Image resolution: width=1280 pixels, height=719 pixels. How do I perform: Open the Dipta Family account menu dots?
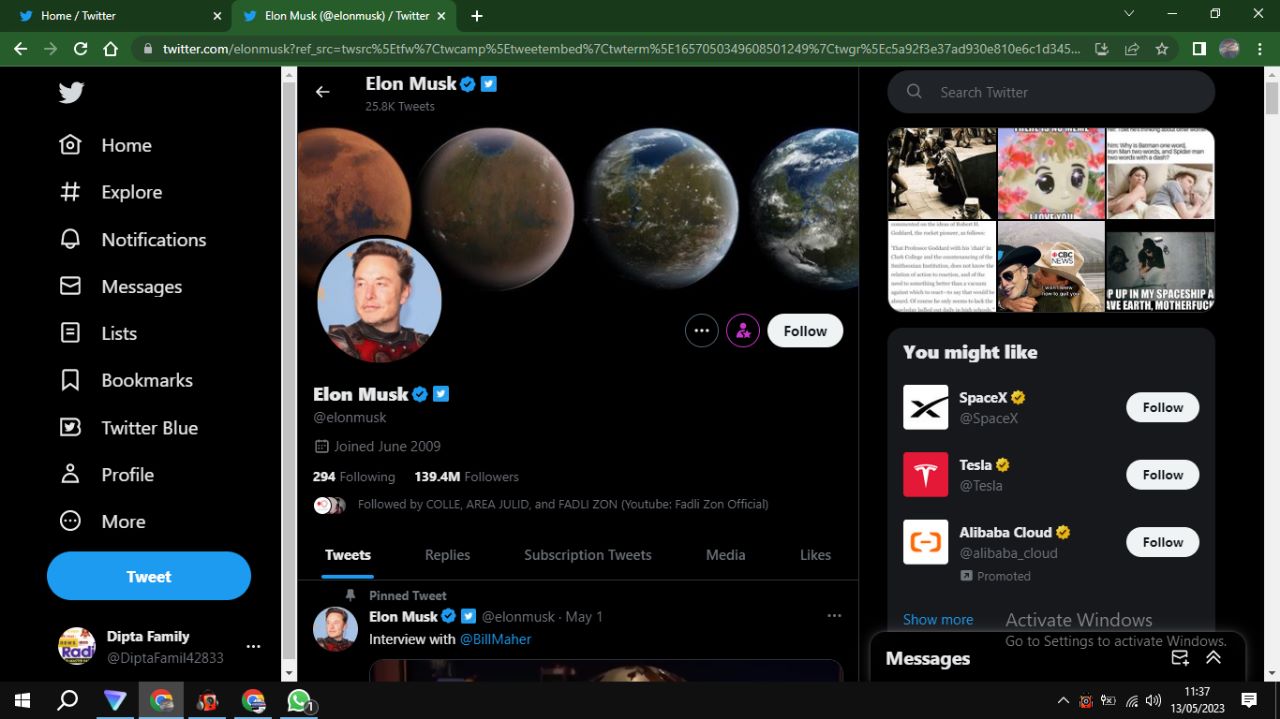click(x=253, y=646)
